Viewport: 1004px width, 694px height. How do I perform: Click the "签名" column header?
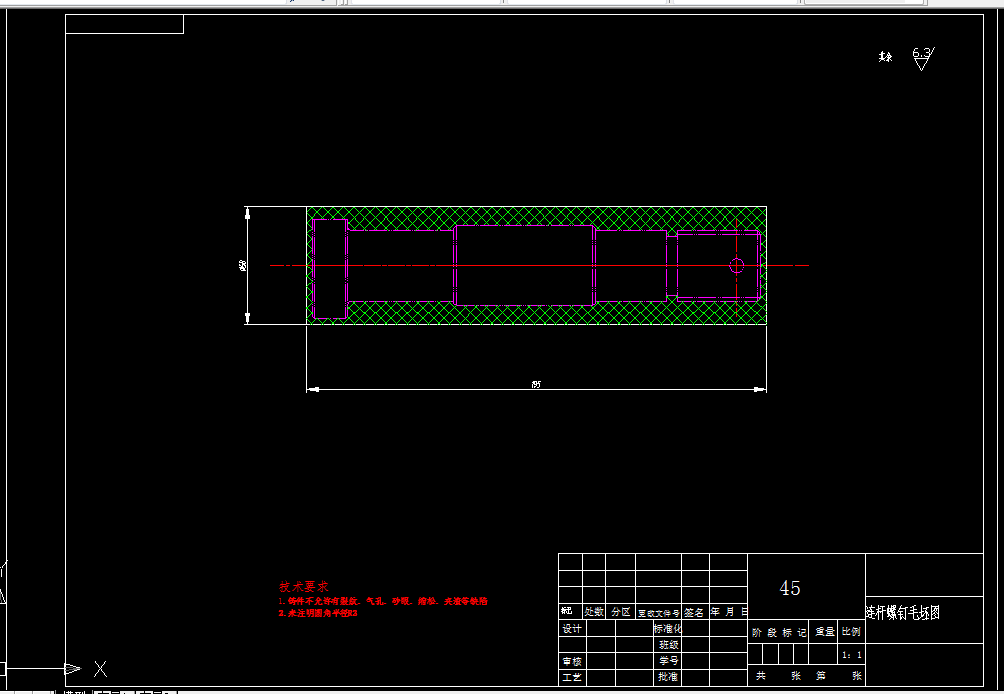point(694,612)
